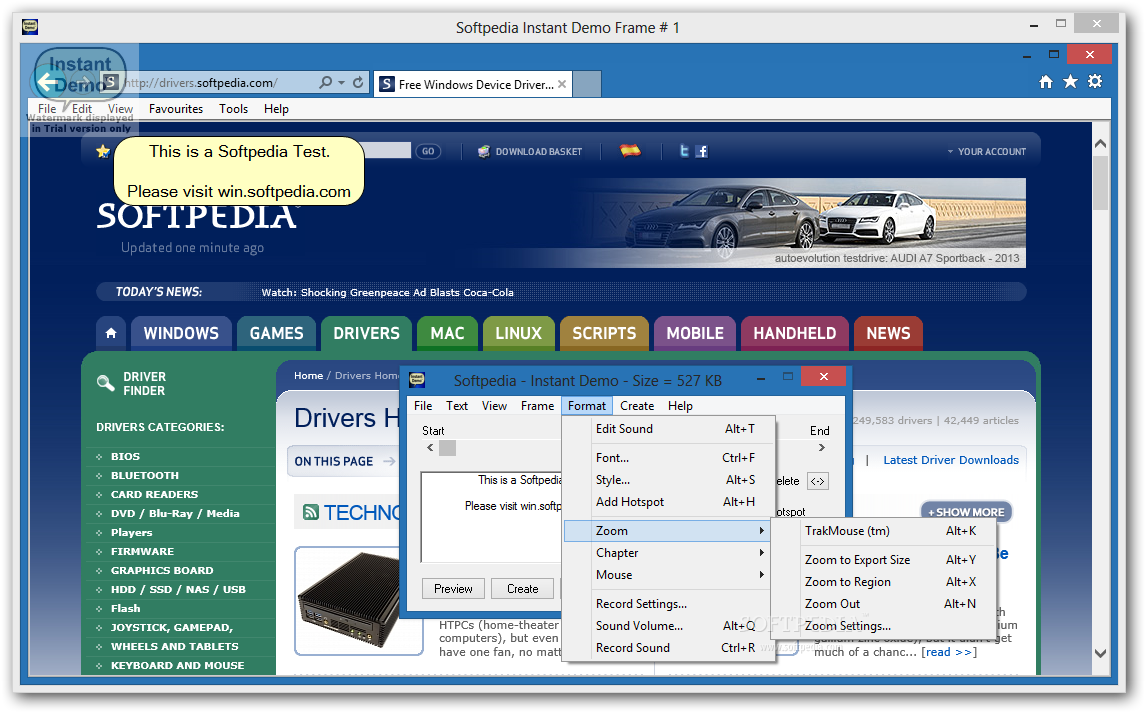Choose Zoom Out submenu item
The height and width of the screenshot is (713, 1146).
tap(885, 604)
